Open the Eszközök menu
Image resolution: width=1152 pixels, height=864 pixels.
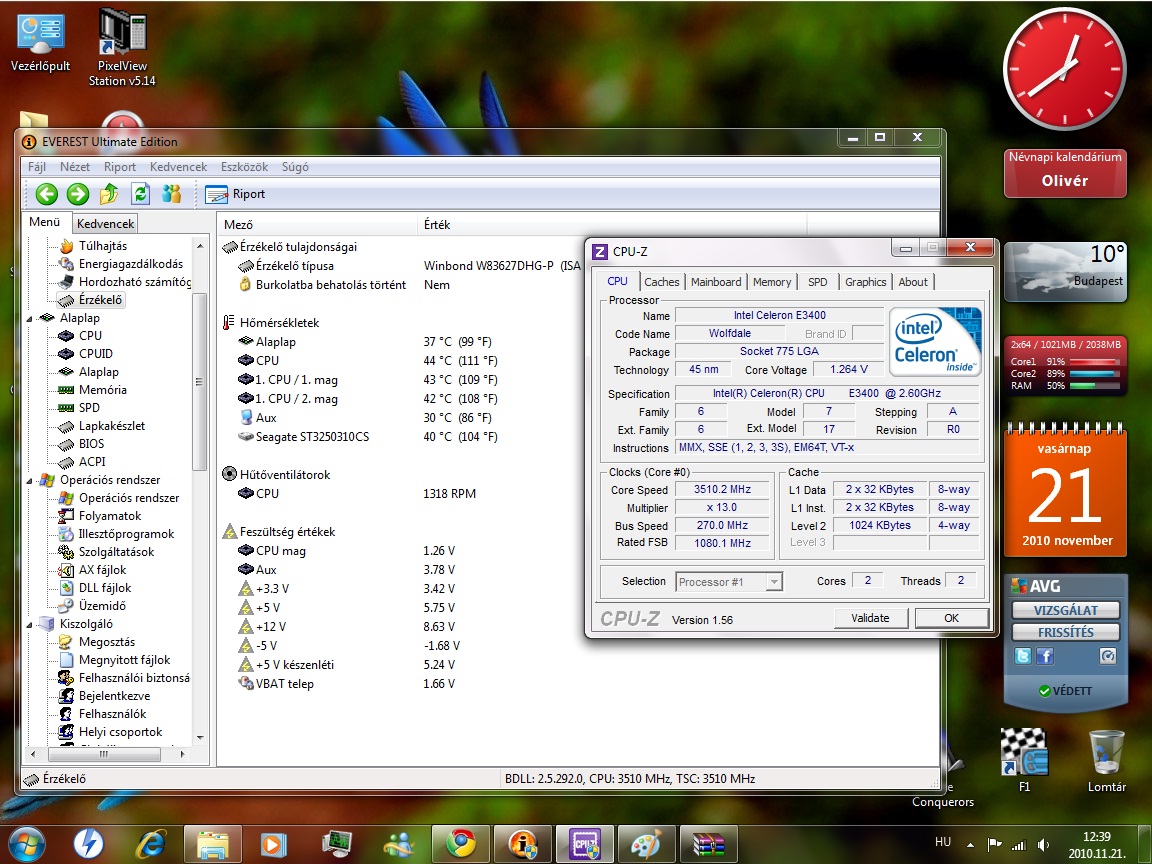(x=245, y=167)
